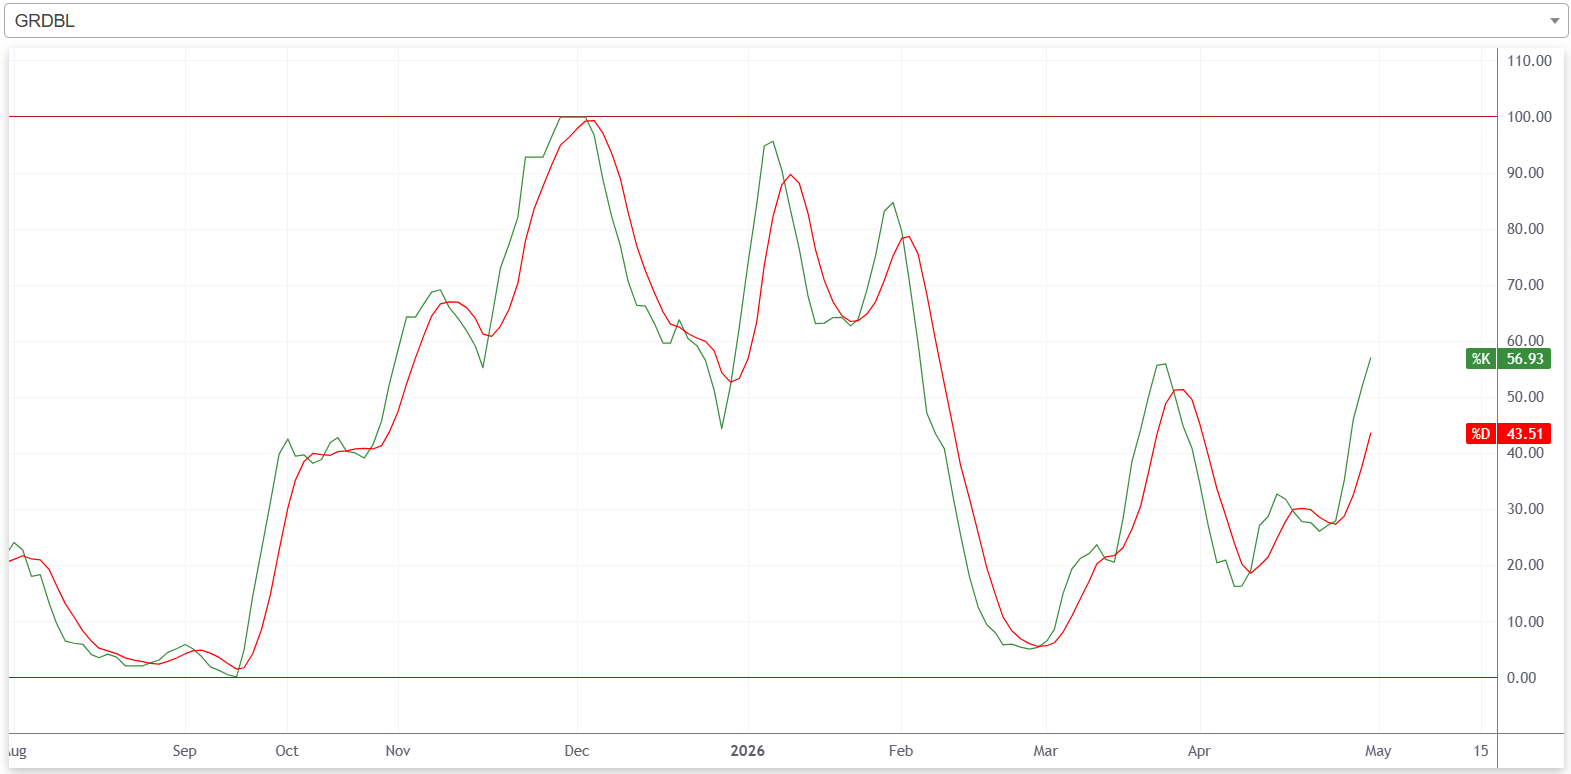Click the red %D value label 43.51
Viewport: 1571px width, 774px height.
point(1525,433)
